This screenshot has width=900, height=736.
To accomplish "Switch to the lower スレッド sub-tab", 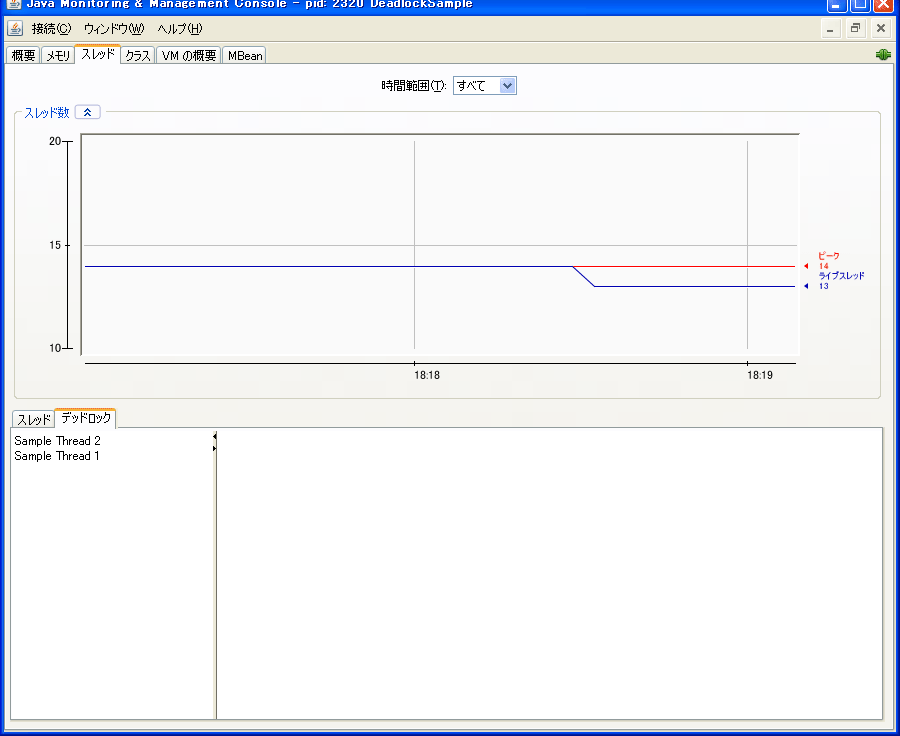I will click(33, 419).
